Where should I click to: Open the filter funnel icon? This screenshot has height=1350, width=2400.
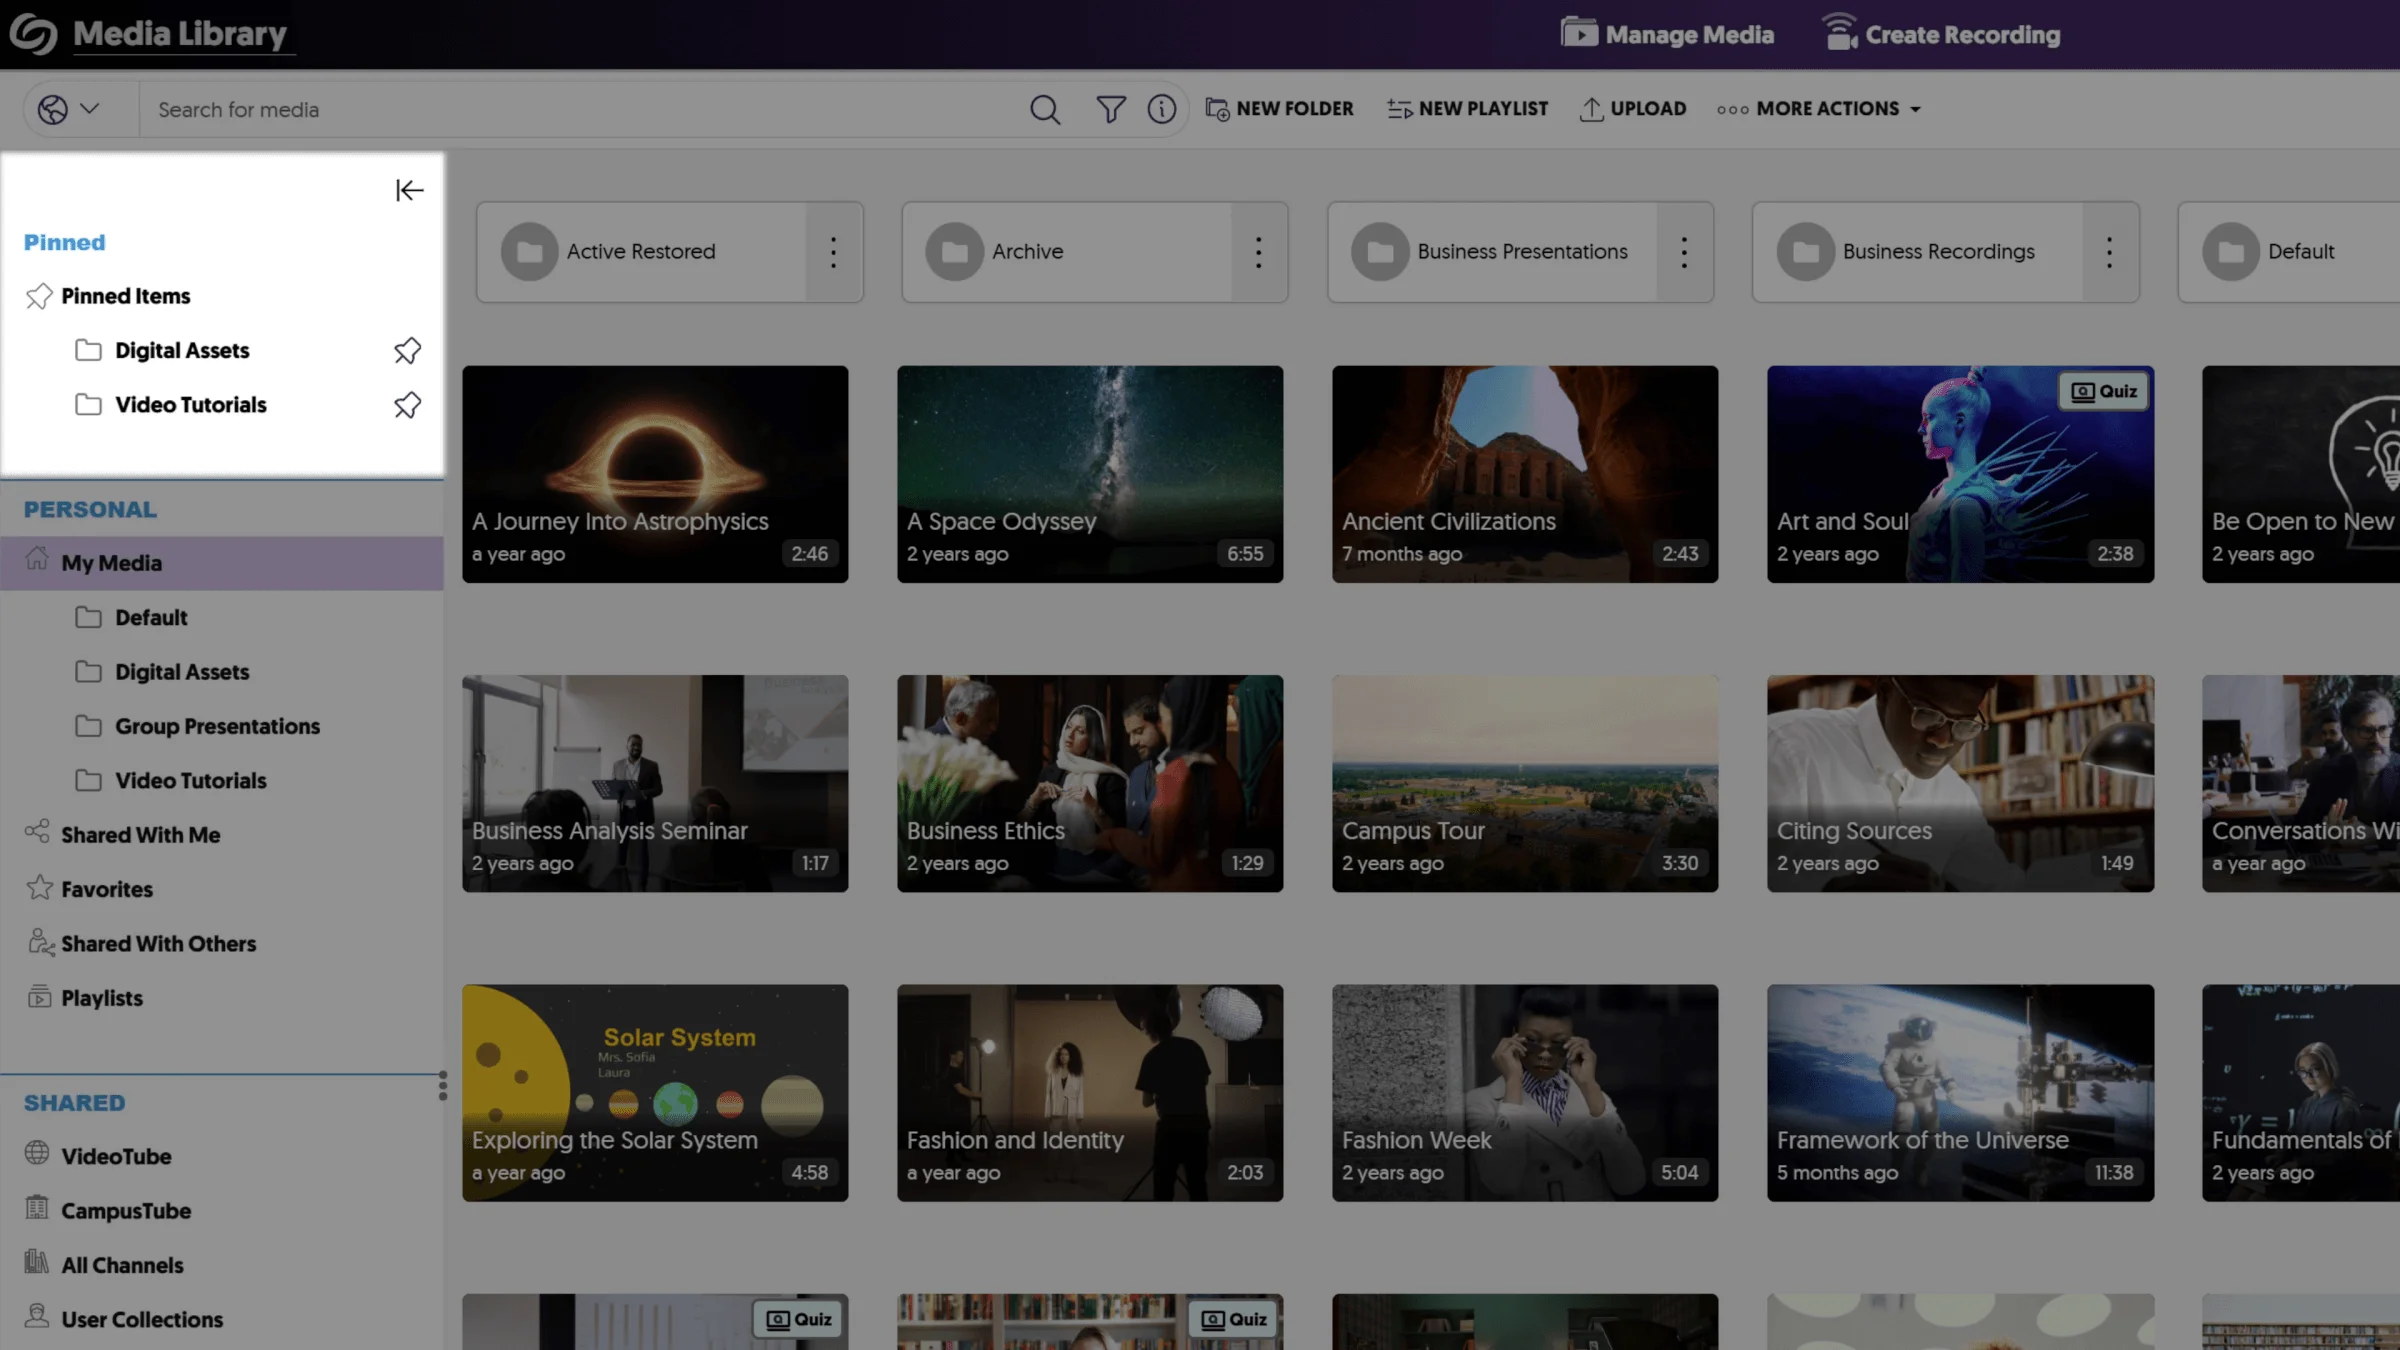click(1110, 109)
